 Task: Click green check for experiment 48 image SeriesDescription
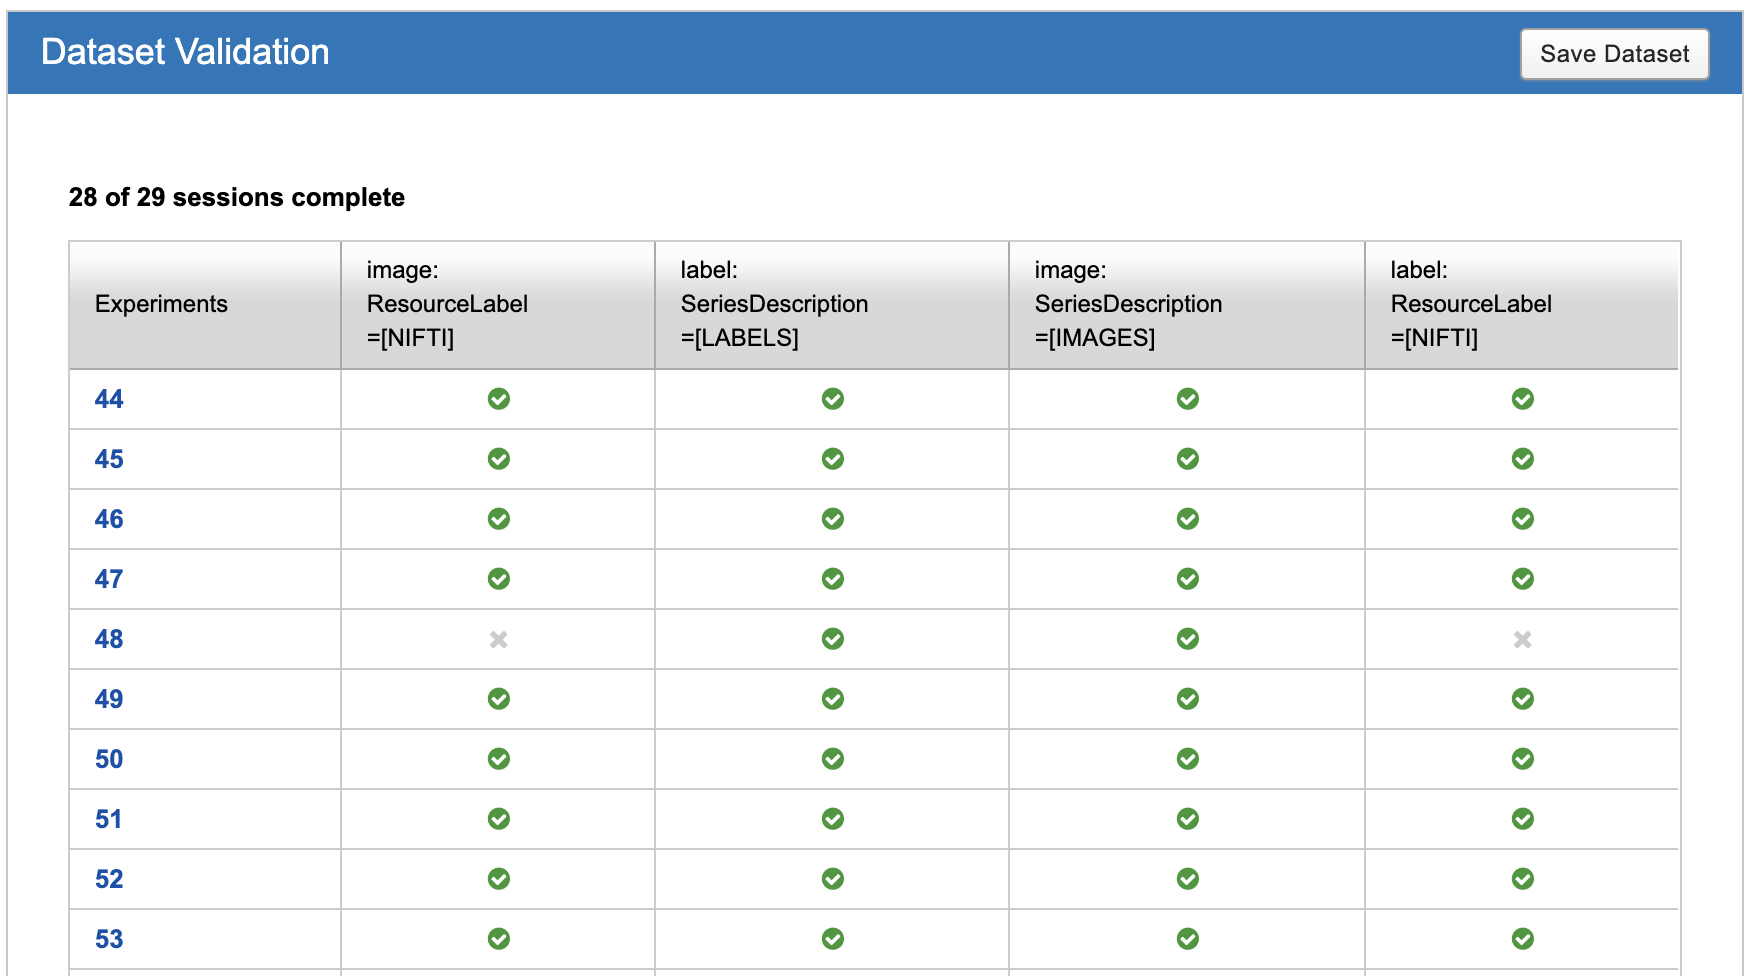tap(1187, 639)
